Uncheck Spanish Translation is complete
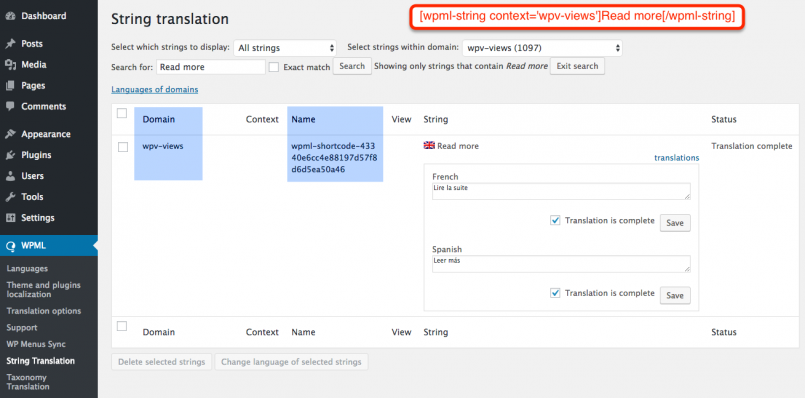This screenshot has width=805, height=398. tap(555, 293)
